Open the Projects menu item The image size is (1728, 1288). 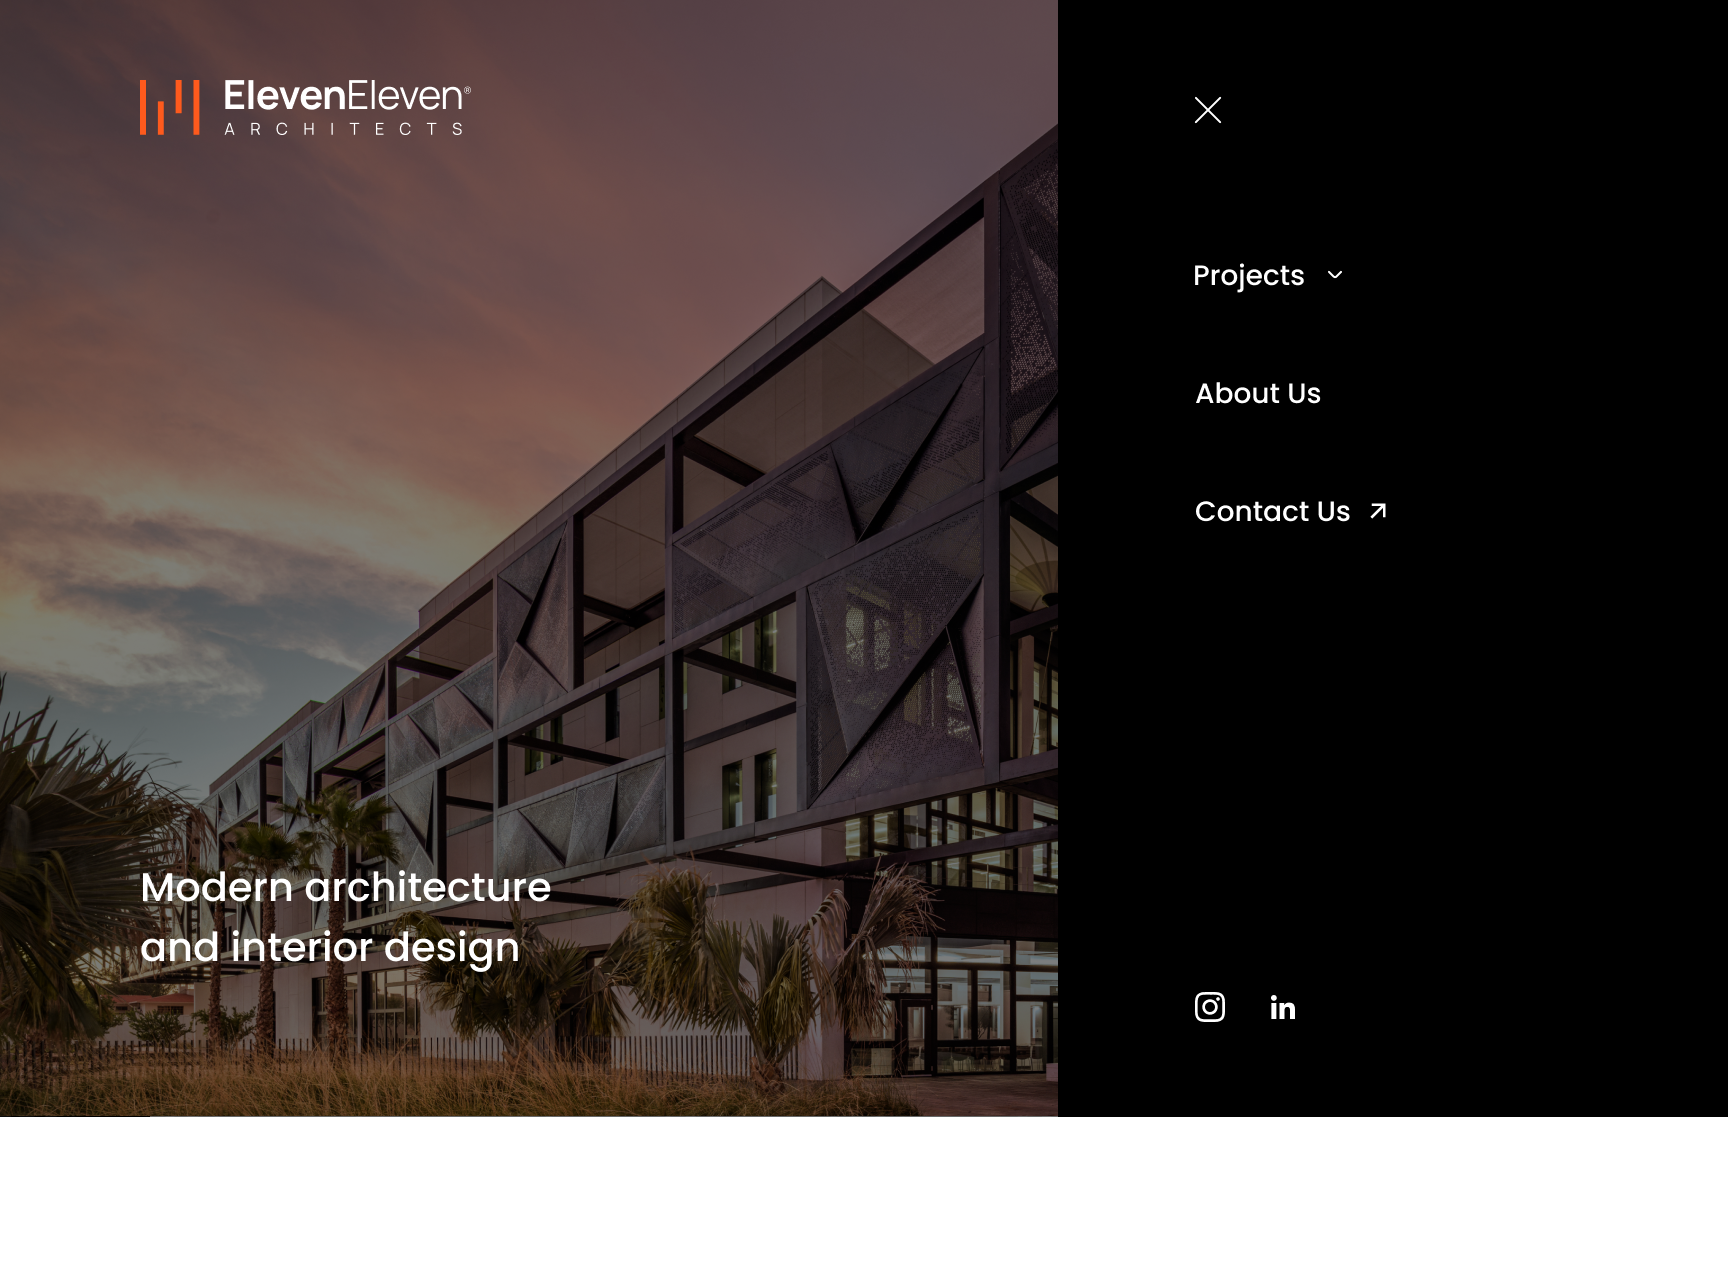(1249, 275)
